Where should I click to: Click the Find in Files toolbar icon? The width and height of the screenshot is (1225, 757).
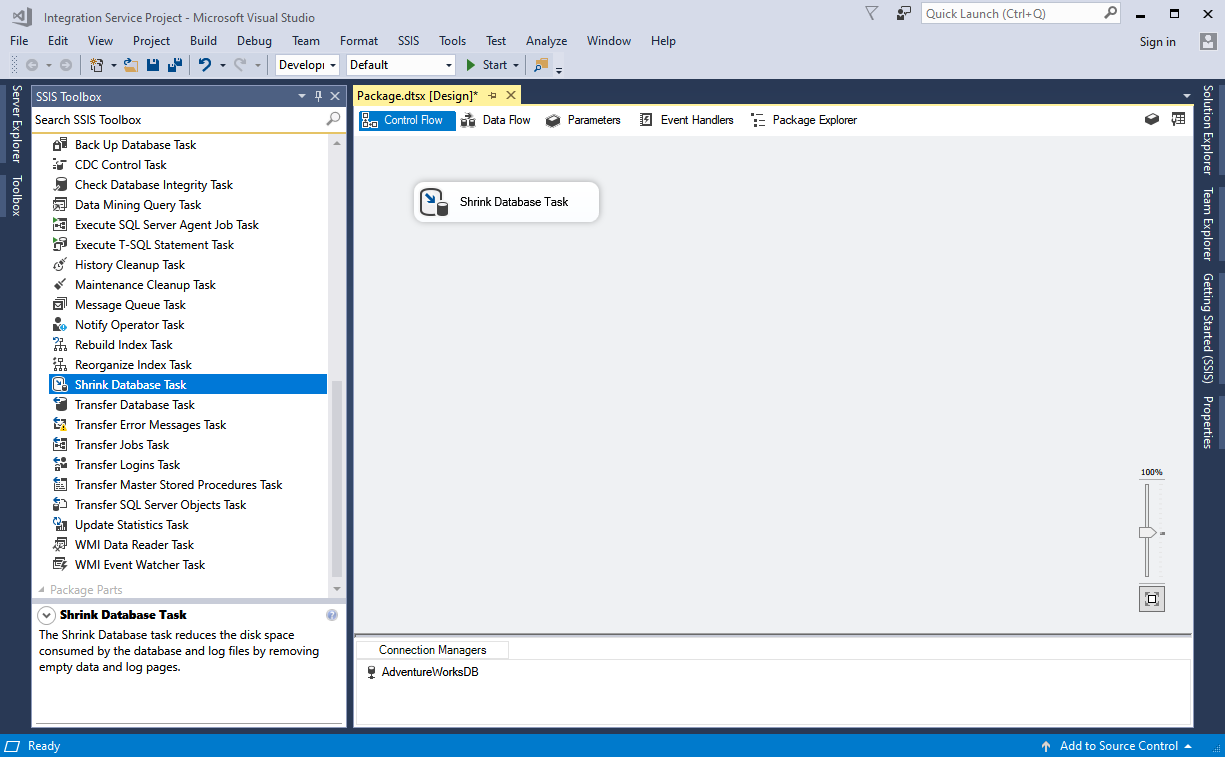[541, 65]
